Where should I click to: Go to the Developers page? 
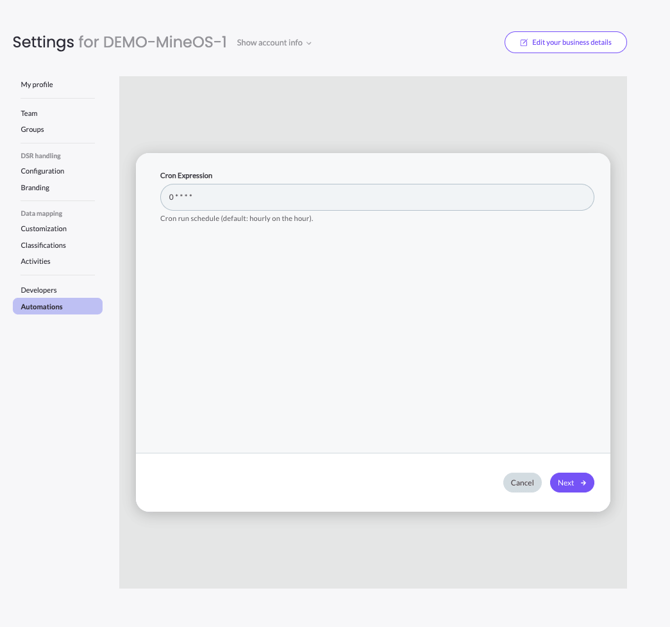[39, 290]
